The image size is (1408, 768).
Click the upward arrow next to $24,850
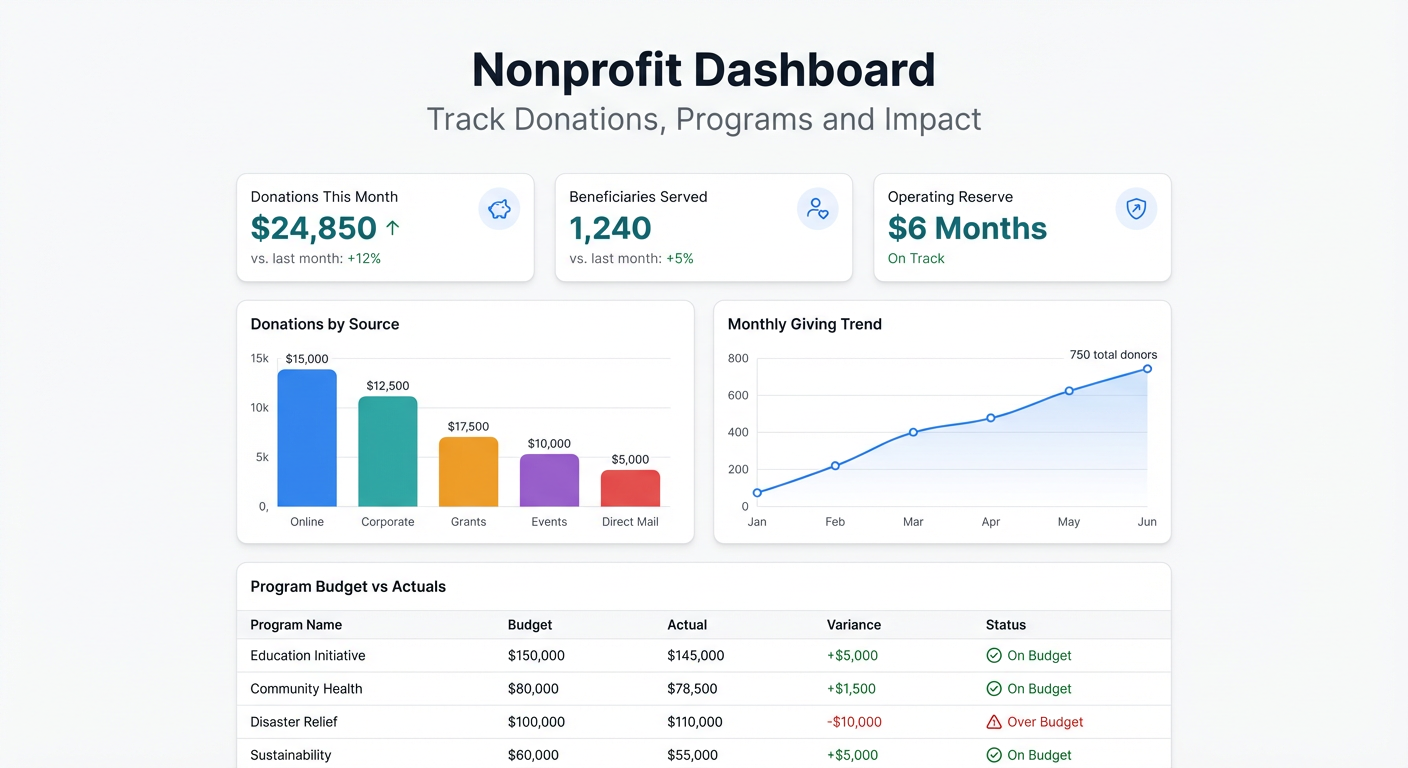[393, 227]
